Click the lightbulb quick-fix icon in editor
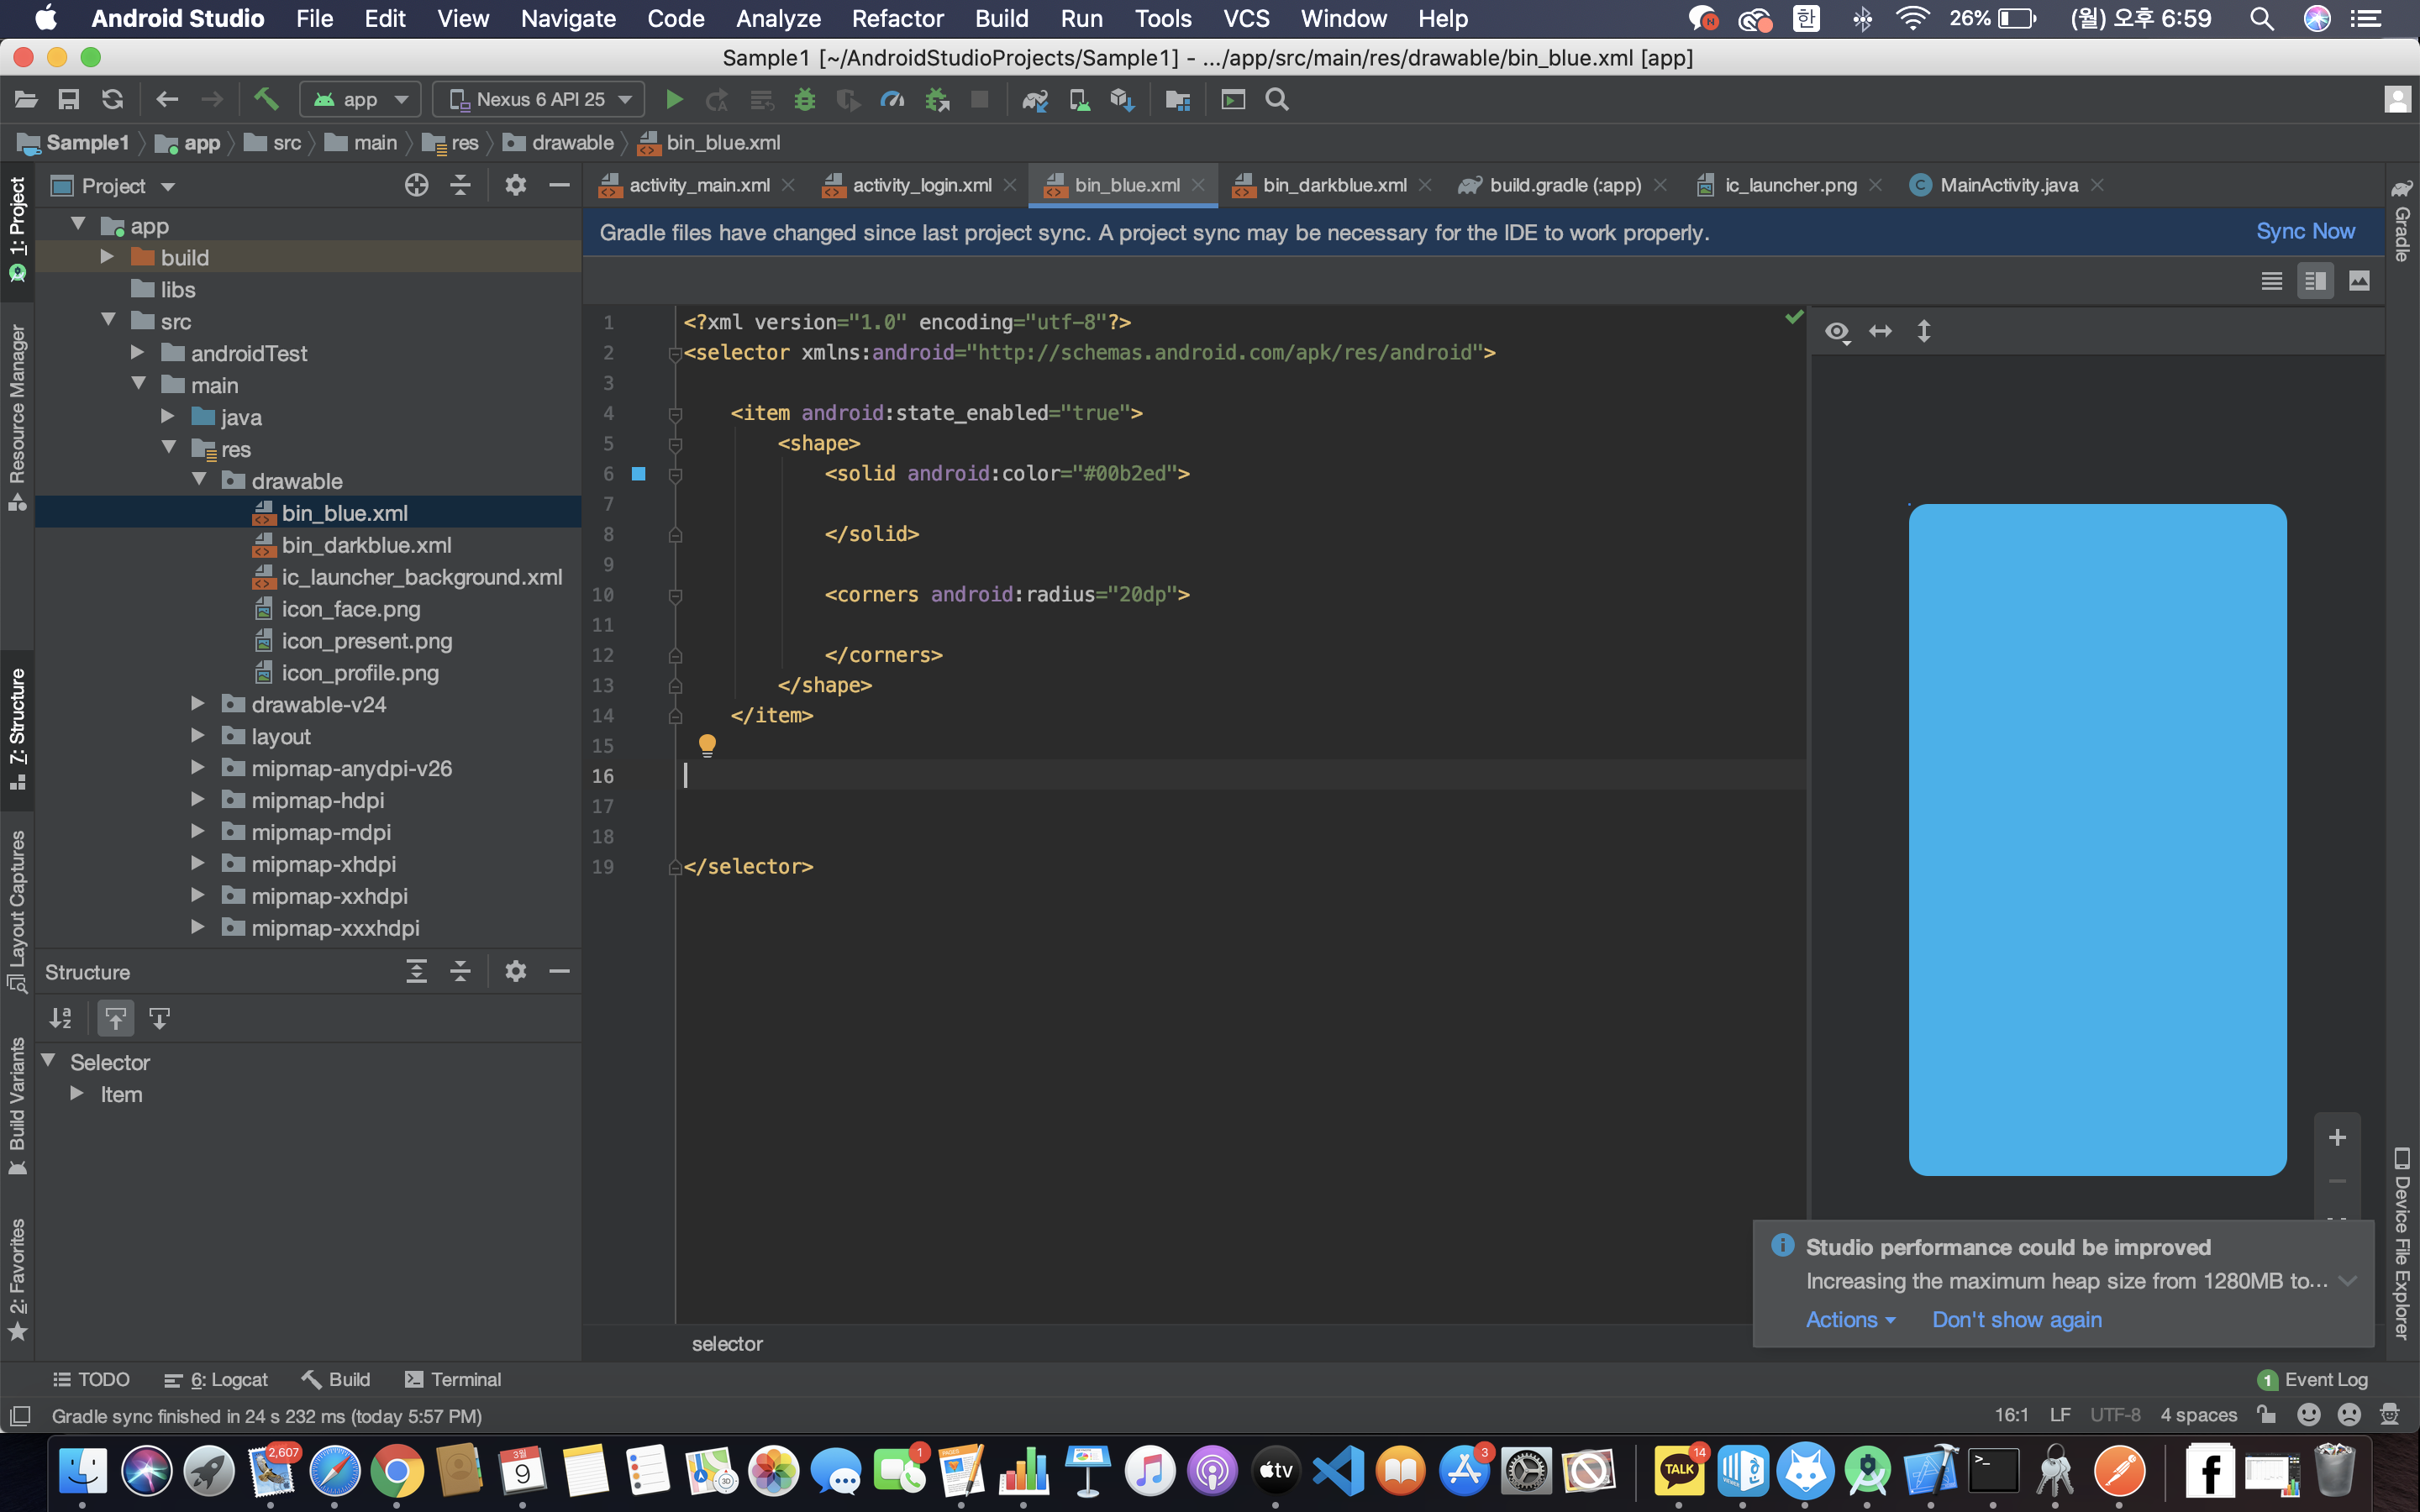Image resolution: width=2420 pixels, height=1512 pixels. (x=707, y=744)
